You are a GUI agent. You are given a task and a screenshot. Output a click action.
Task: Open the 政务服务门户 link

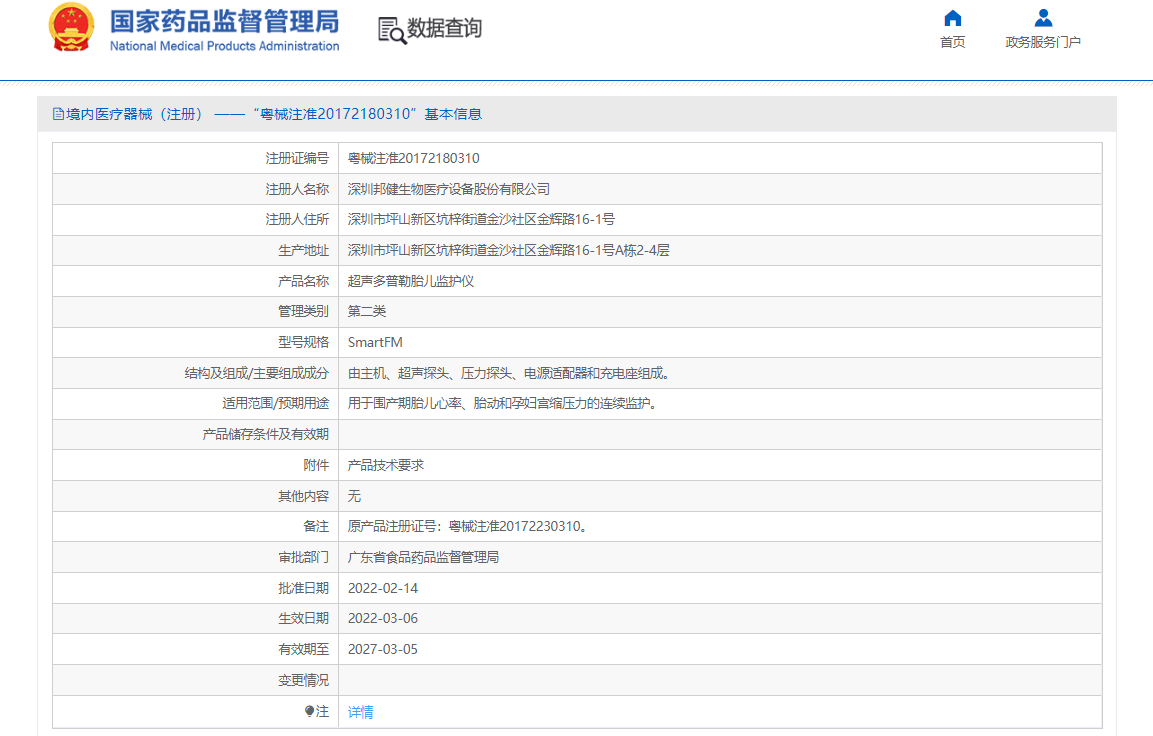tap(1043, 42)
